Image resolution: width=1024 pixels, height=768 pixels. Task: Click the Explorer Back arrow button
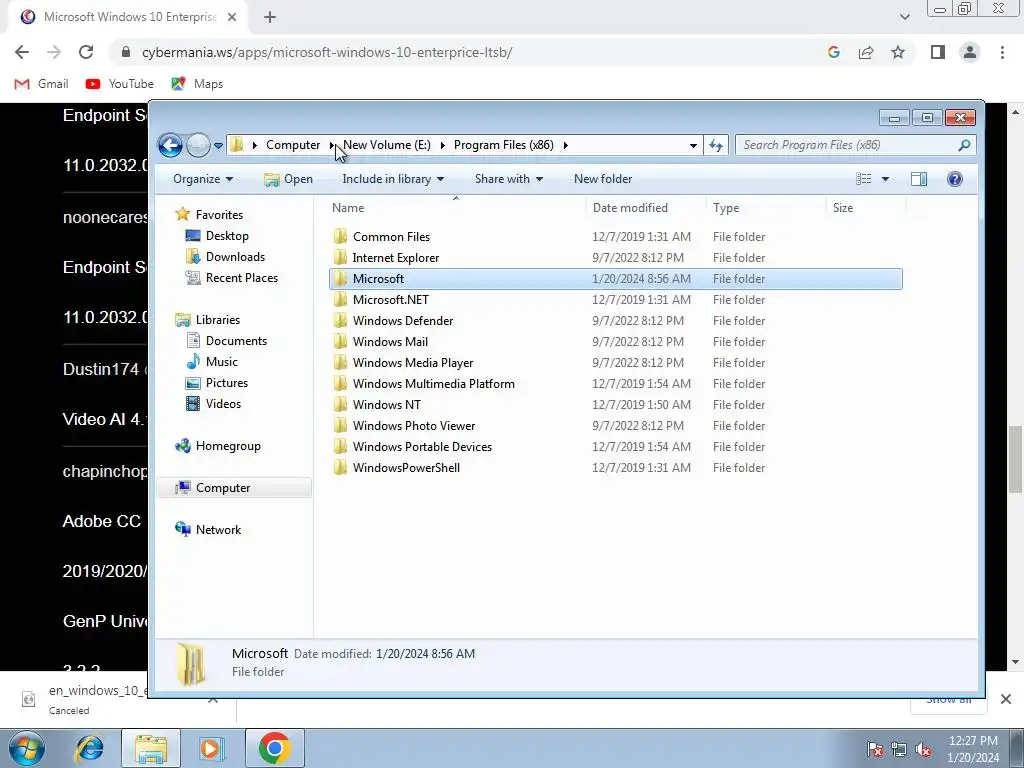(x=170, y=145)
